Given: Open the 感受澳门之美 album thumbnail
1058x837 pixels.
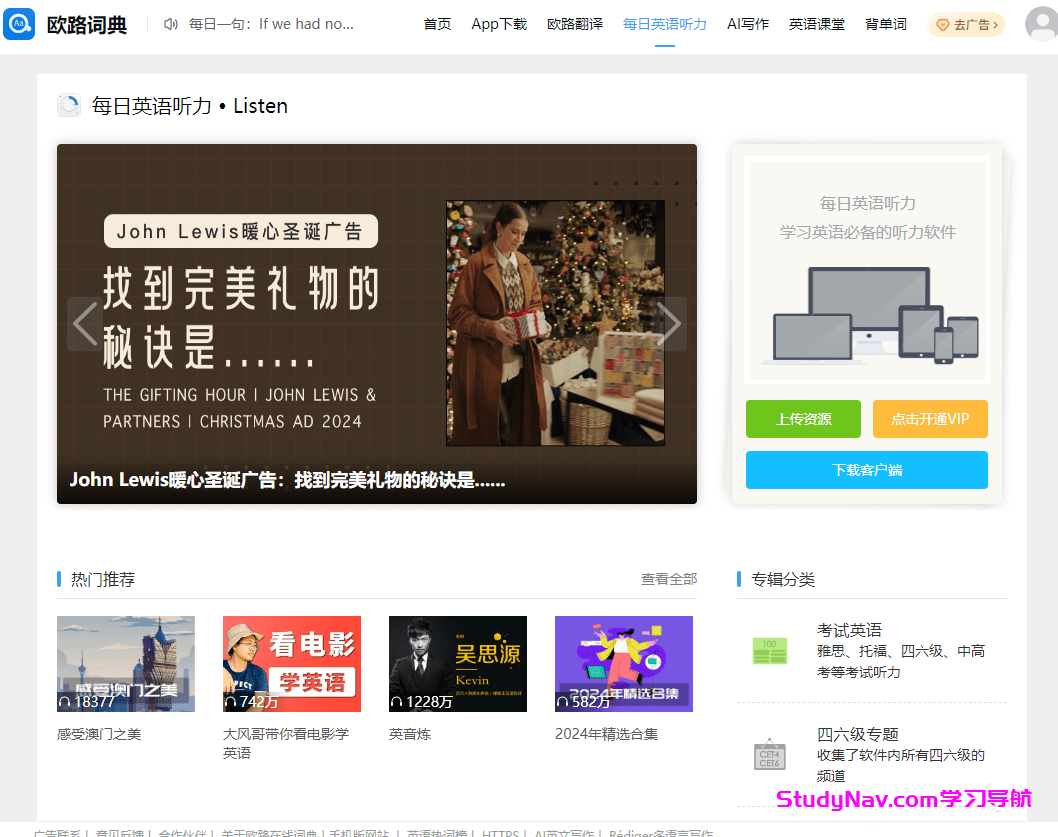Looking at the screenshot, I should pyautogui.click(x=125, y=663).
